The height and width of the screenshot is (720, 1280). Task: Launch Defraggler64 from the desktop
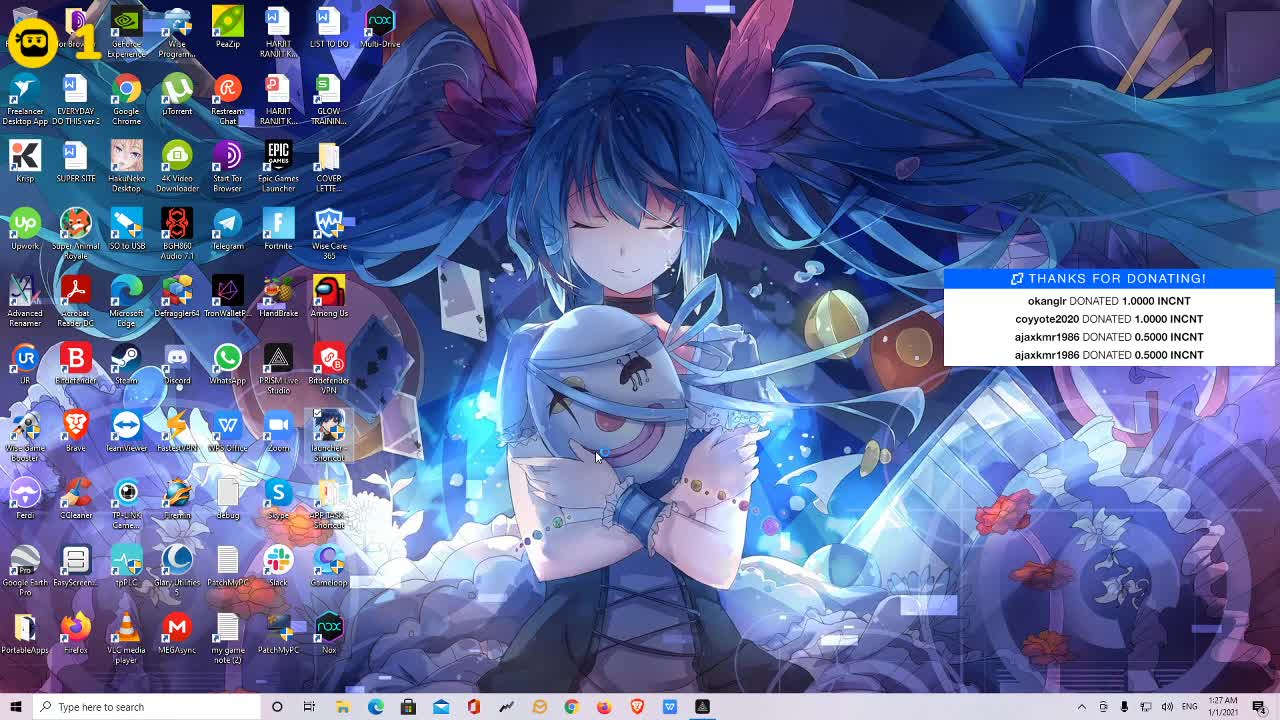(177, 297)
